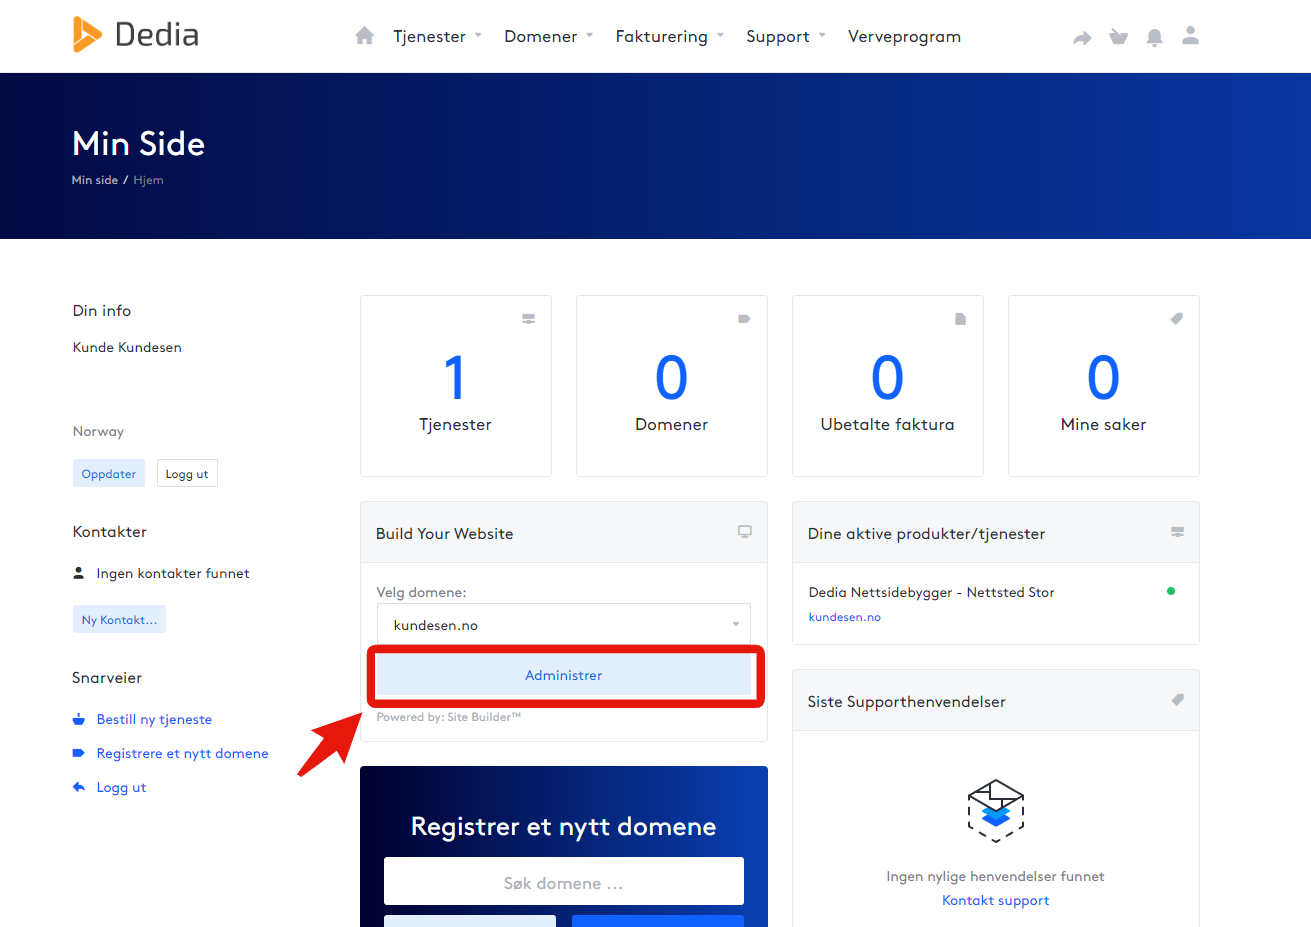The image size is (1311, 927).
Task: Click Logg ut in Snarveier
Action: [121, 787]
